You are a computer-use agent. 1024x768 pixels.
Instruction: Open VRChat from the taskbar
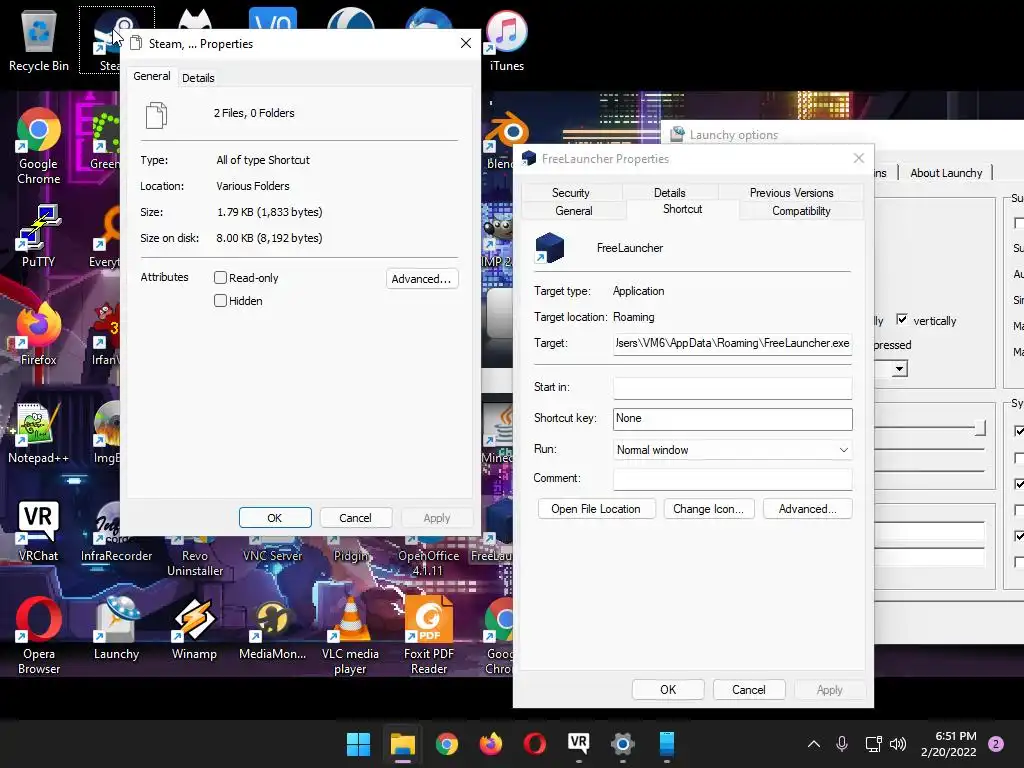coord(579,744)
